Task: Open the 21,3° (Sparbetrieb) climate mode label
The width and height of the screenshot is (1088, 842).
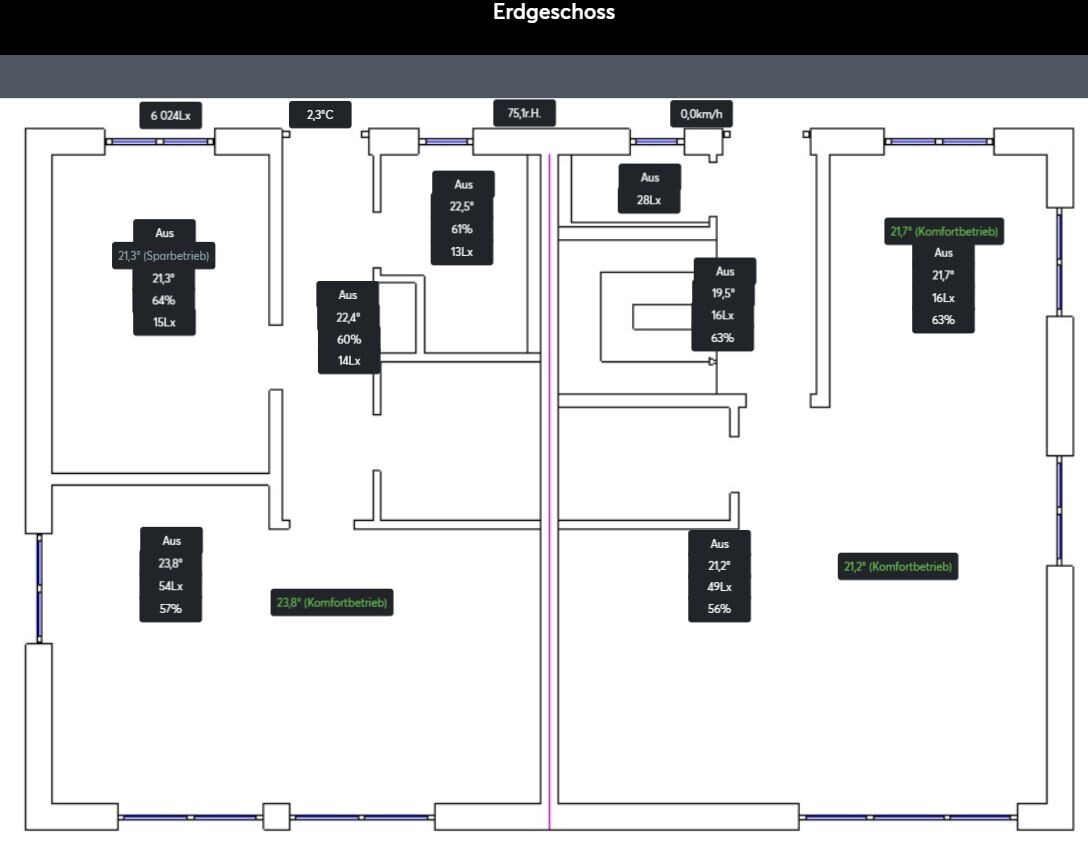Action: point(164,256)
